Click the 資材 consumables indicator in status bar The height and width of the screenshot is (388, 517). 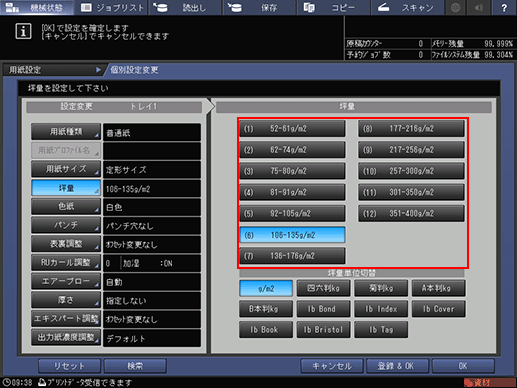click(x=489, y=383)
